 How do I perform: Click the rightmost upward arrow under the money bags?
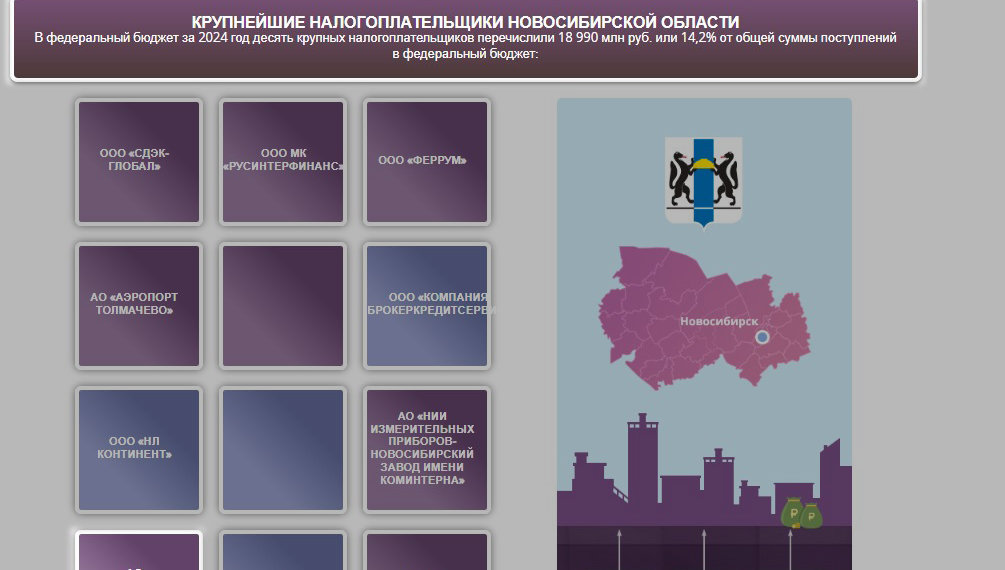tap(790, 548)
